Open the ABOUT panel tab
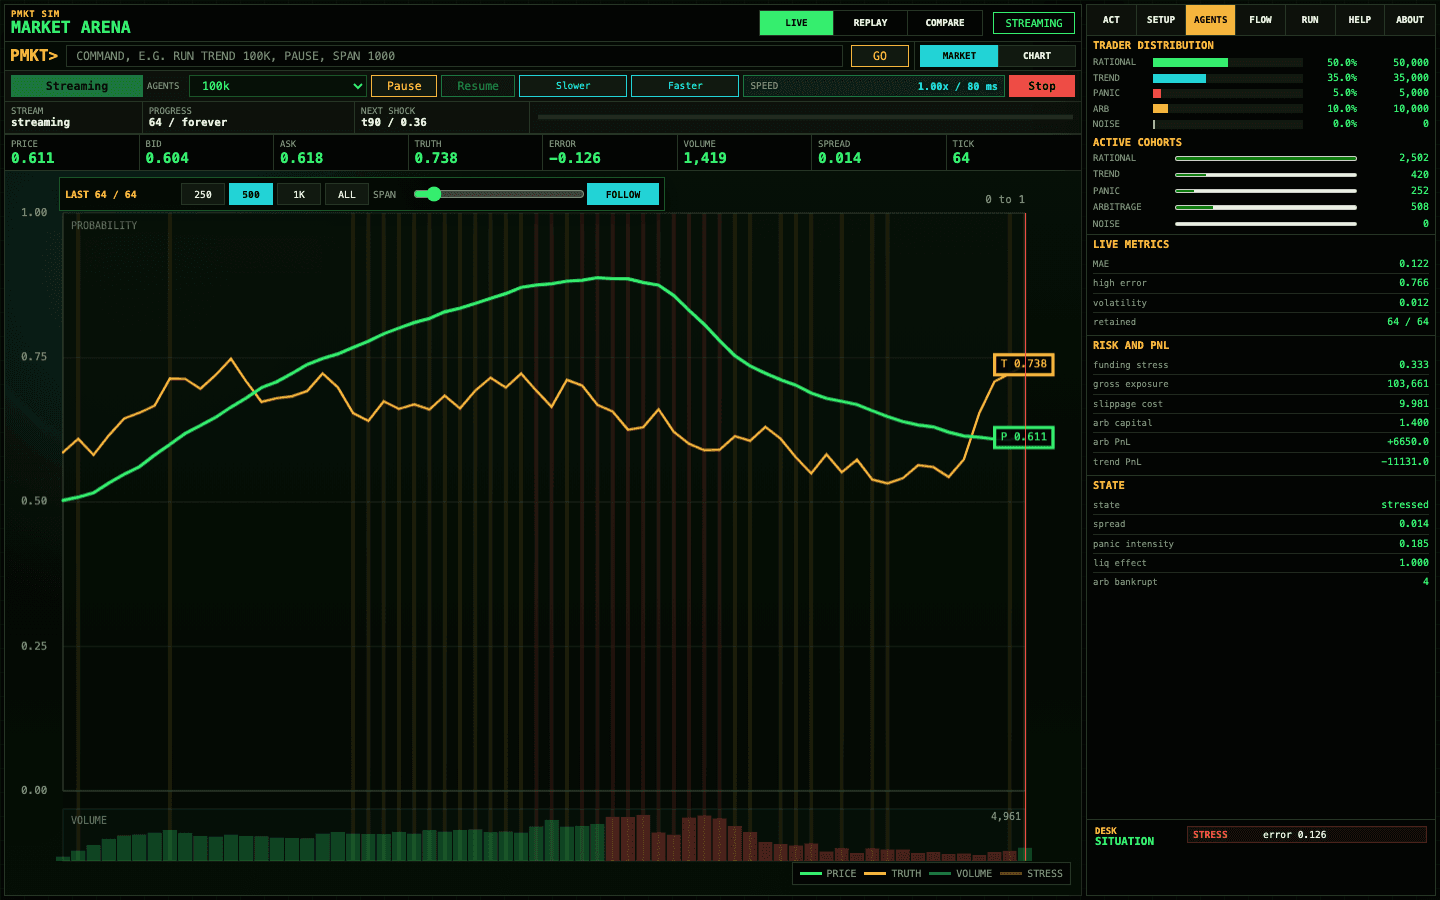The width and height of the screenshot is (1440, 900). pyautogui.click(x=1410, y=20)
